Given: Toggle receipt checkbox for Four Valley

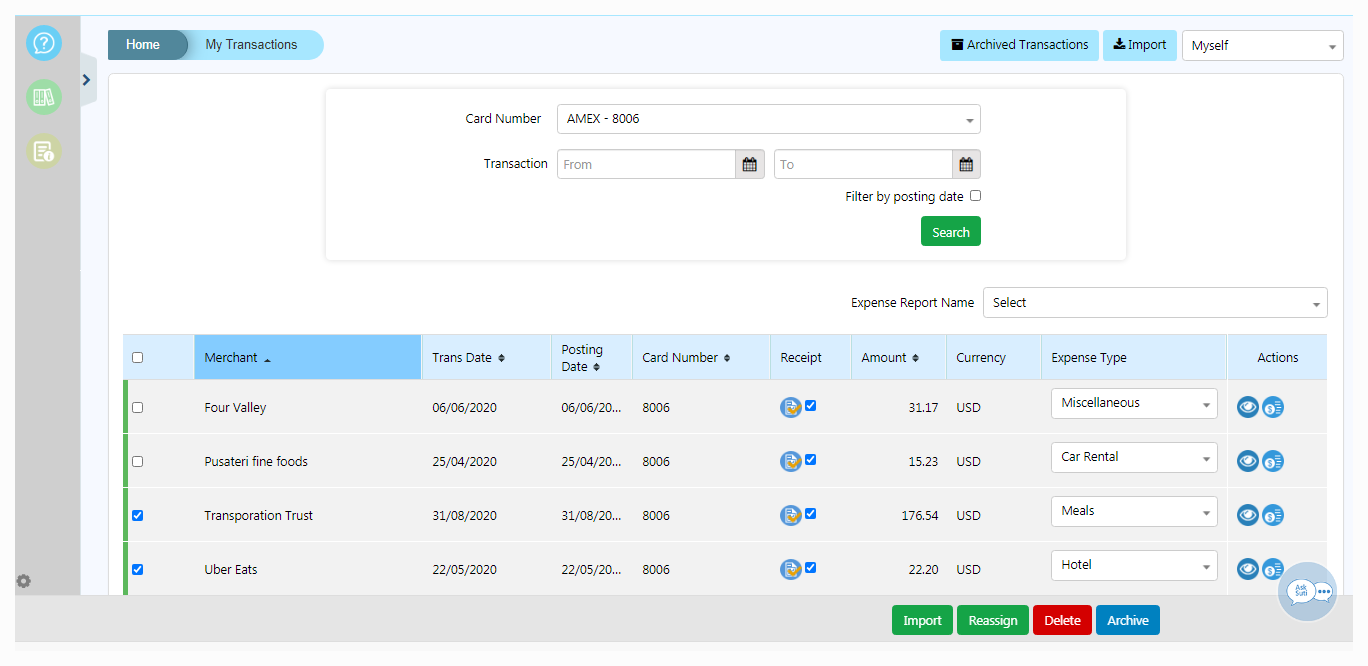Looking at the screenshot, I should (811, 405).
